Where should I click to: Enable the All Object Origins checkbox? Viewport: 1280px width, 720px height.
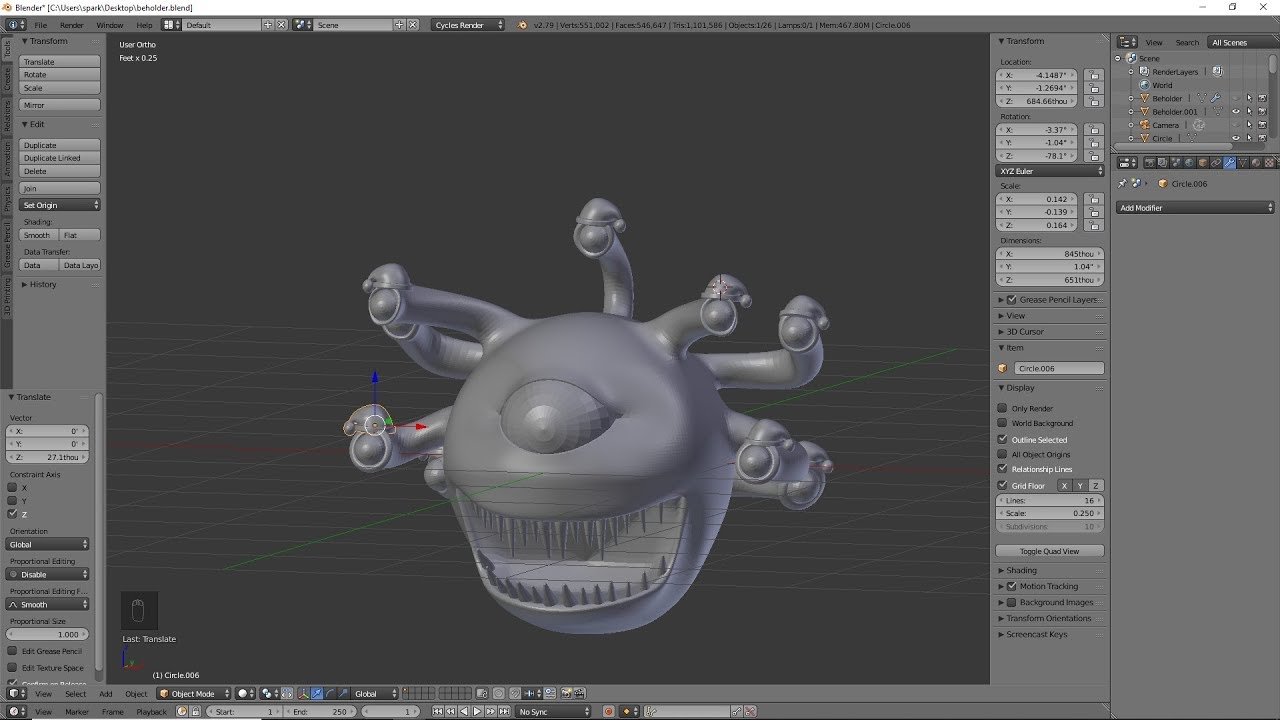tap(1002, 454)
